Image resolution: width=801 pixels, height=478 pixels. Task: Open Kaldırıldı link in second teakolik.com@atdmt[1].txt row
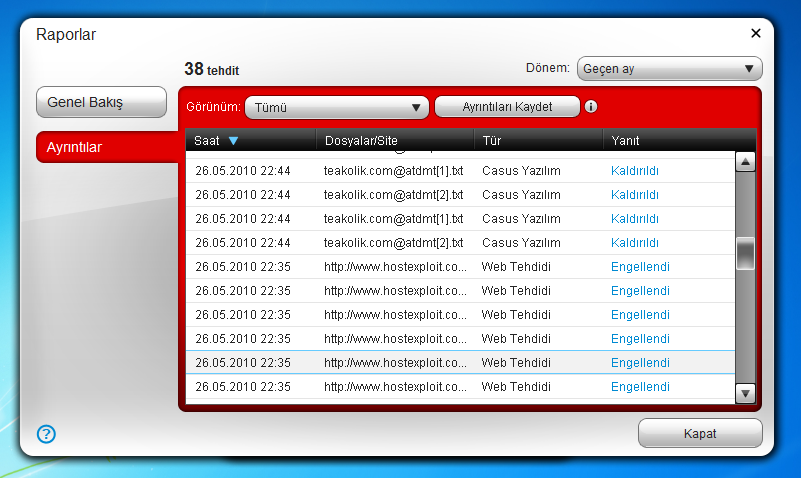coord(634,219)
